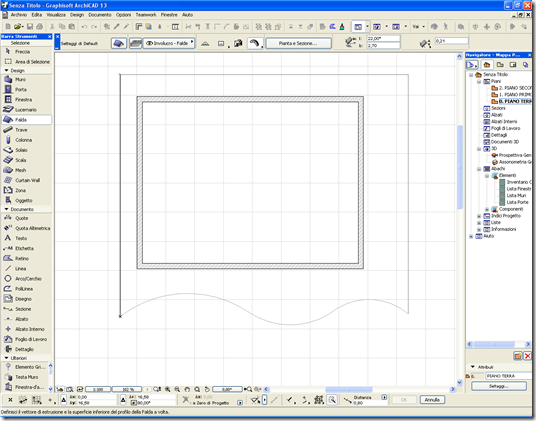The width and height of the screenshot is (536, 421).
Task: Collapse the Piani tree node
Action: [x=479, y=81]
